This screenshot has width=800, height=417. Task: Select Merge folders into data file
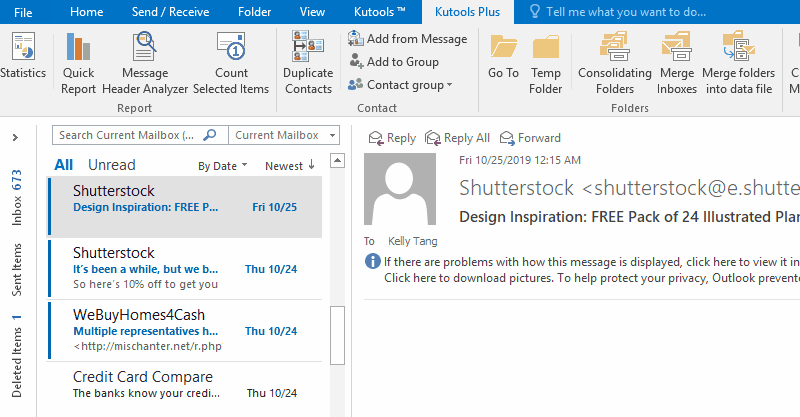pos(738,63)
